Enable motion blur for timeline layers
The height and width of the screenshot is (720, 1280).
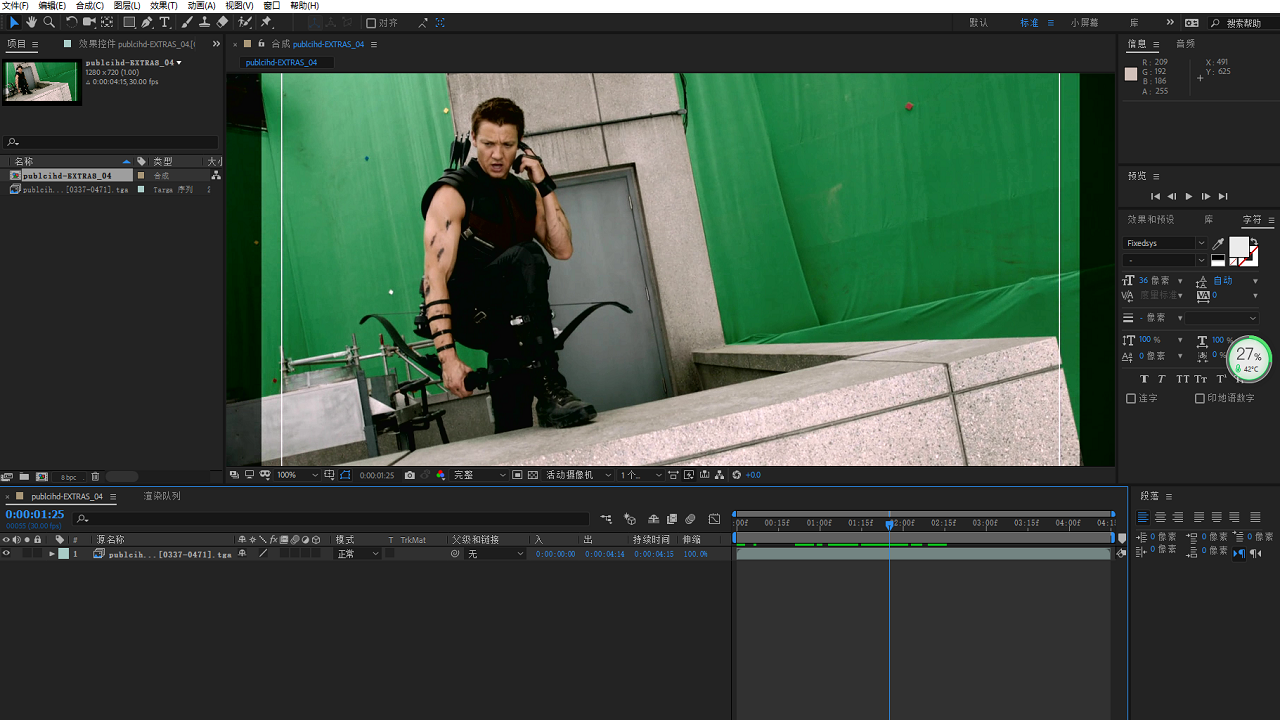click(690, 519)
